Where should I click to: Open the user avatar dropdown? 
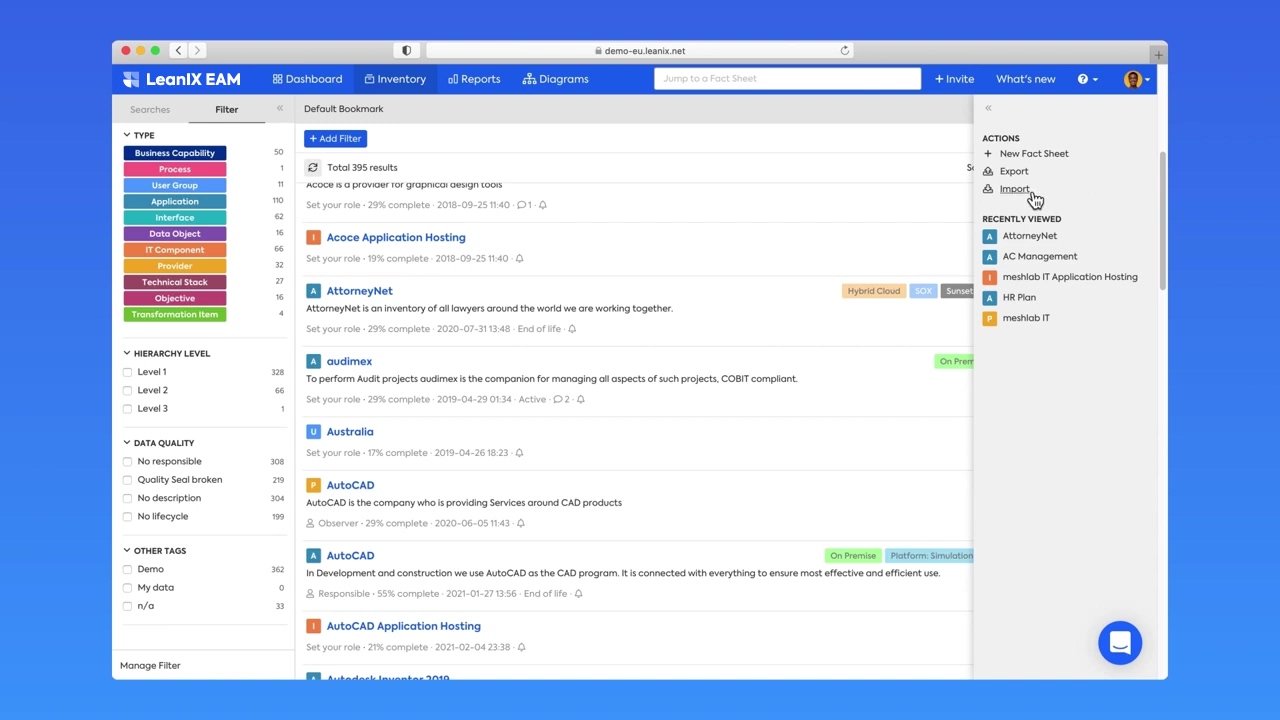point(1136,79)
